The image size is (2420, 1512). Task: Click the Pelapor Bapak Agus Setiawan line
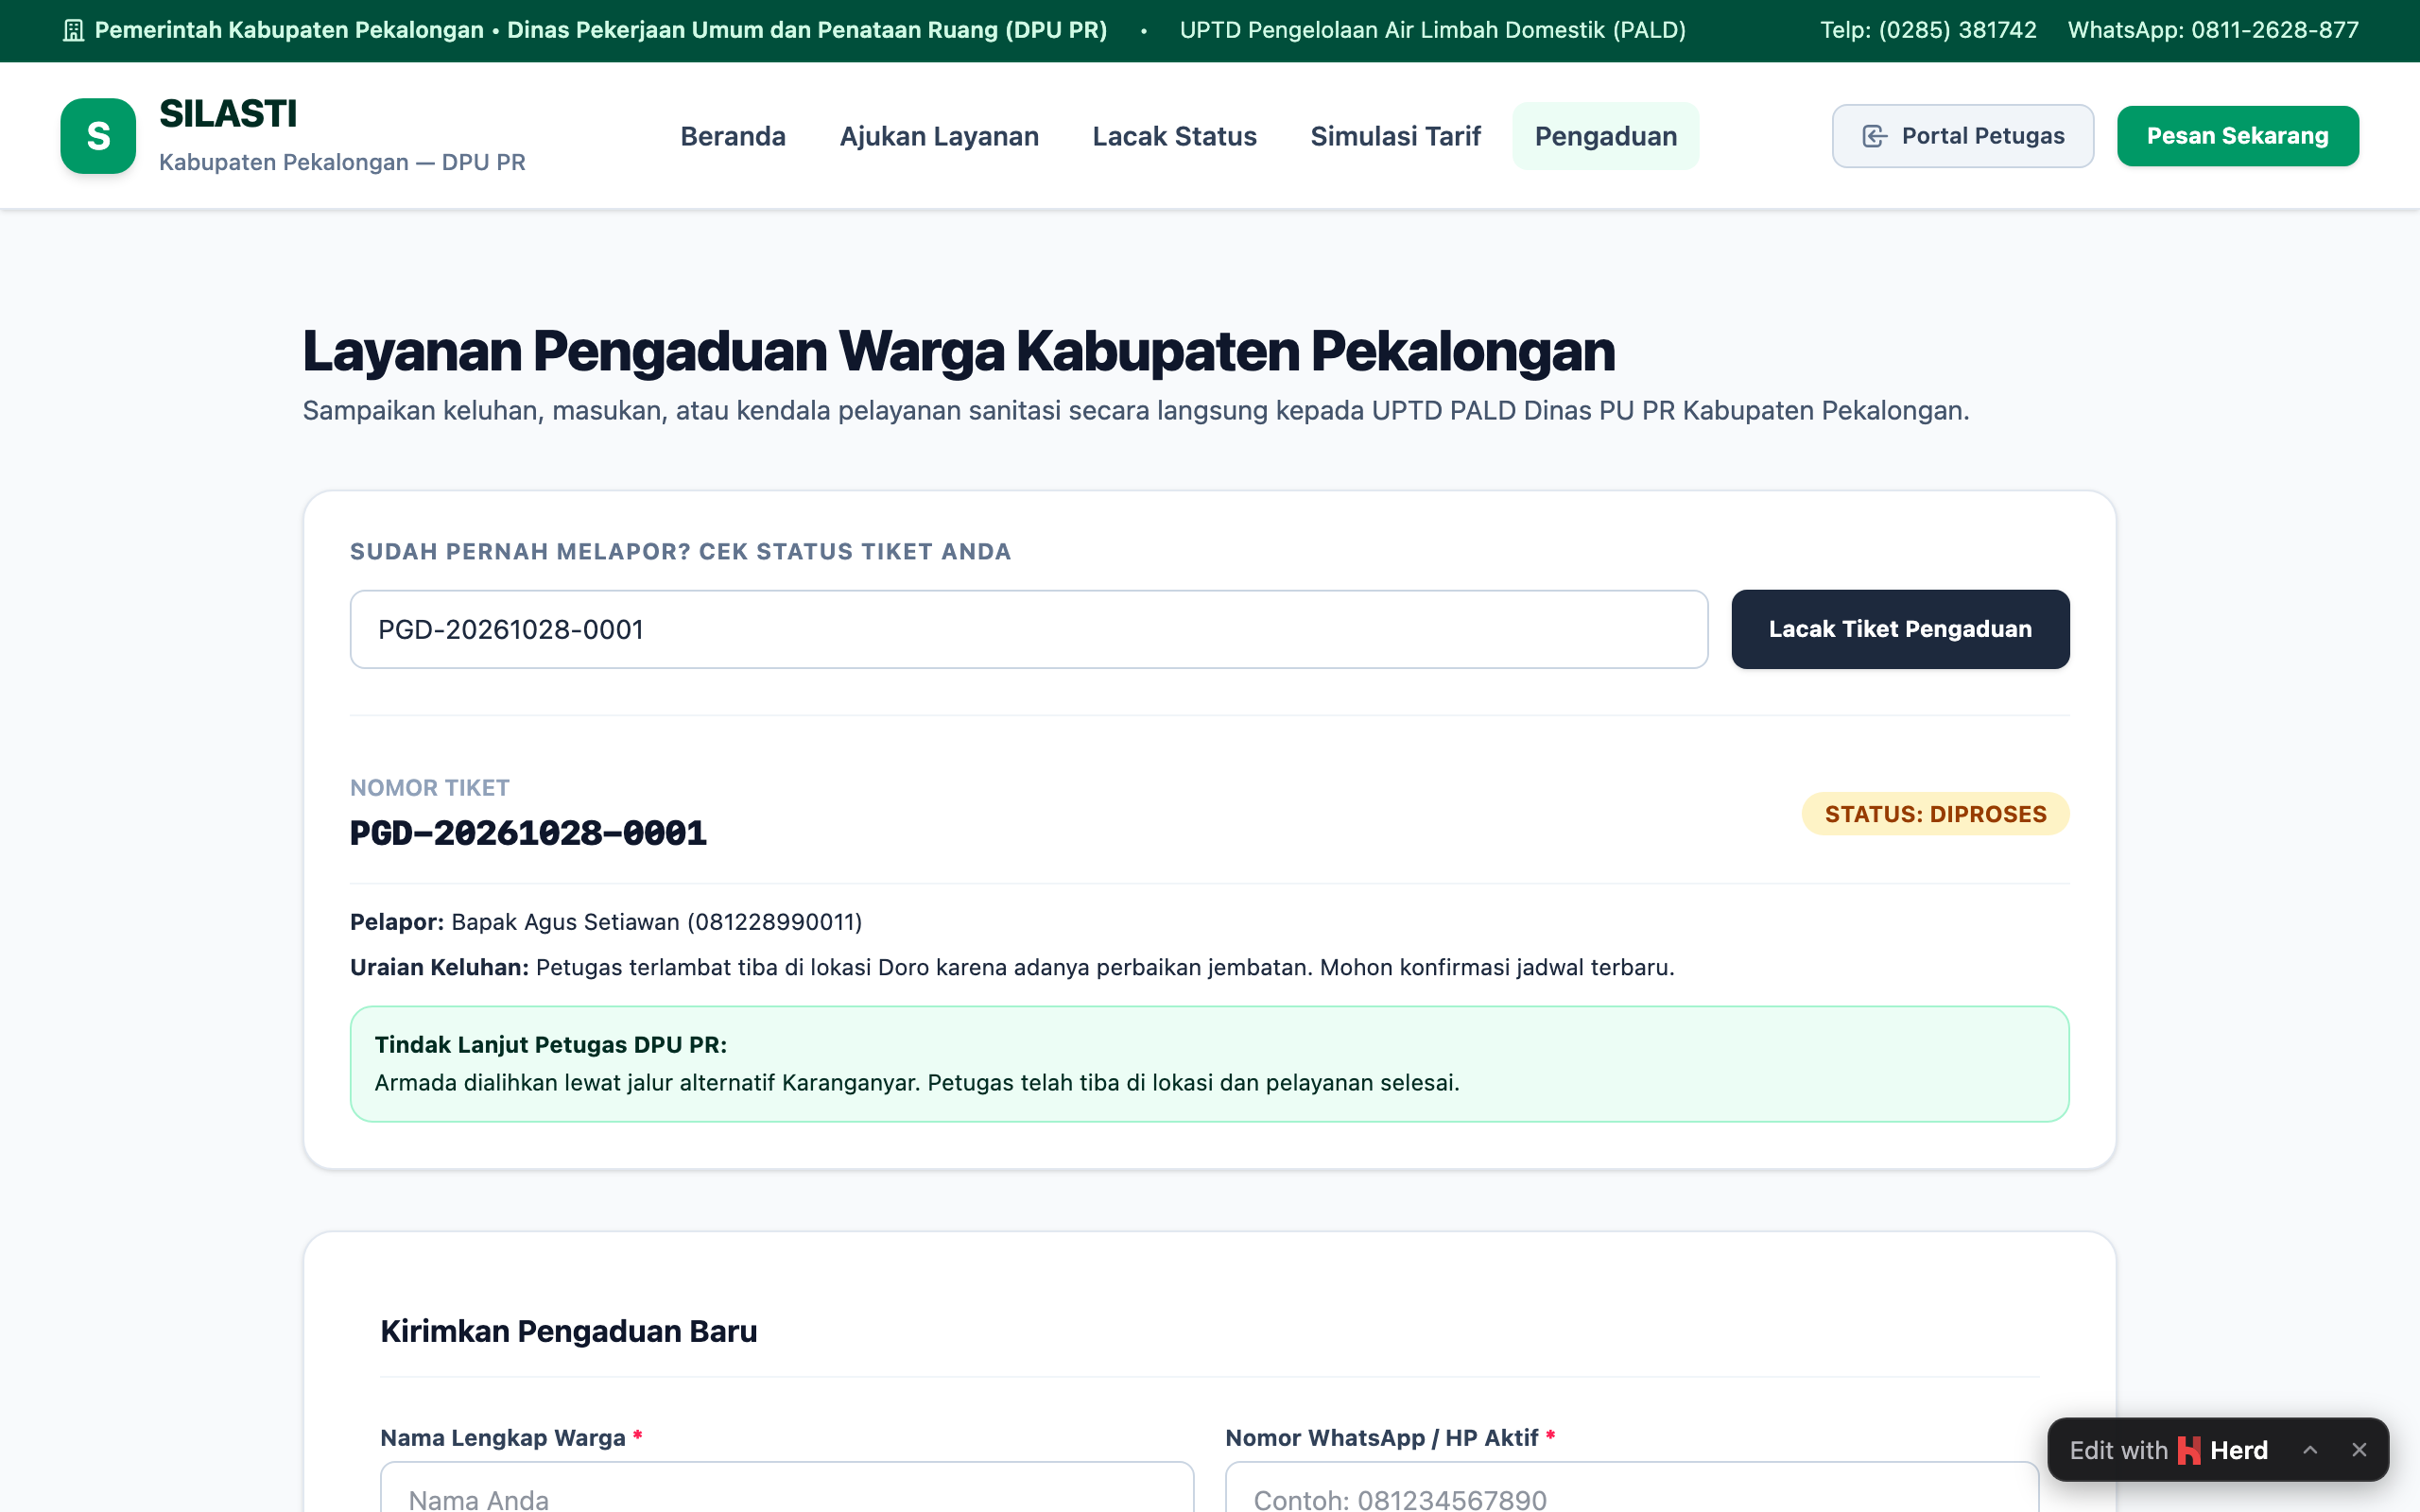(x=606, y=922)
